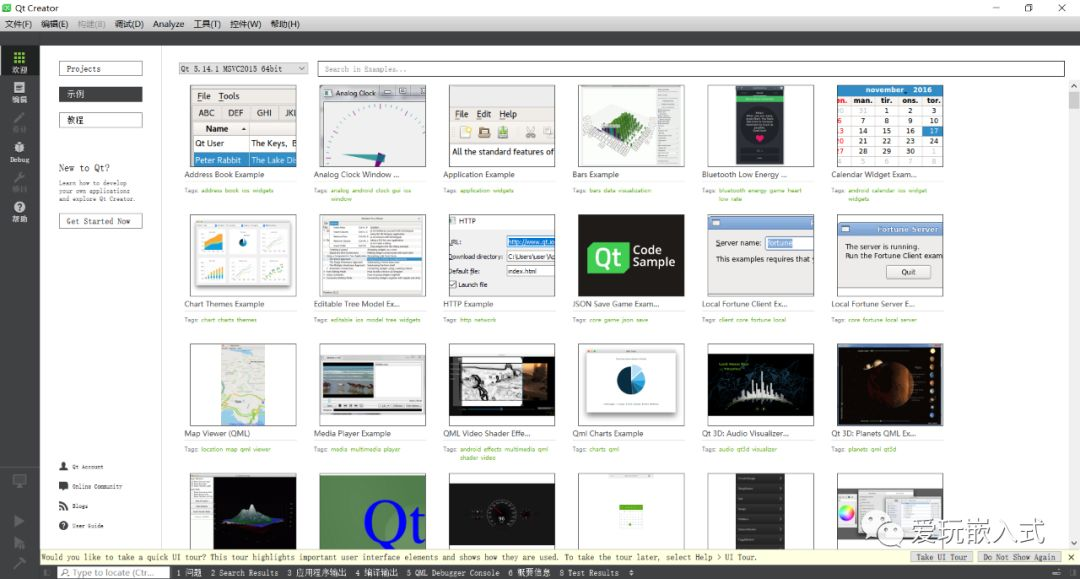This screenshot has height=579, width=1080.
Task: Click the Projects button
Action: 101,69
